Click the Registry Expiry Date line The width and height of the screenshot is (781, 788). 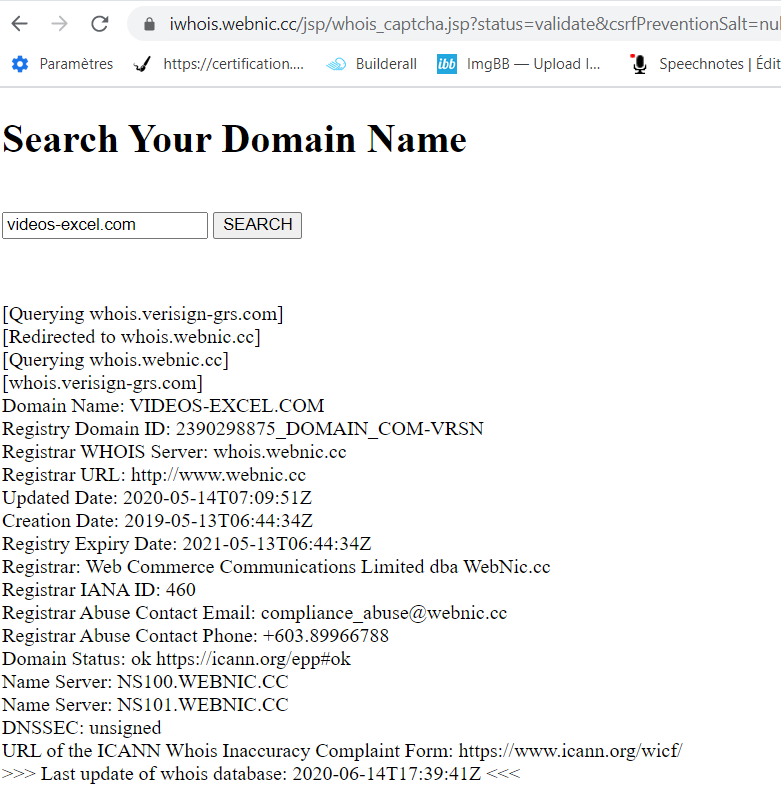(x=186, y=544)
